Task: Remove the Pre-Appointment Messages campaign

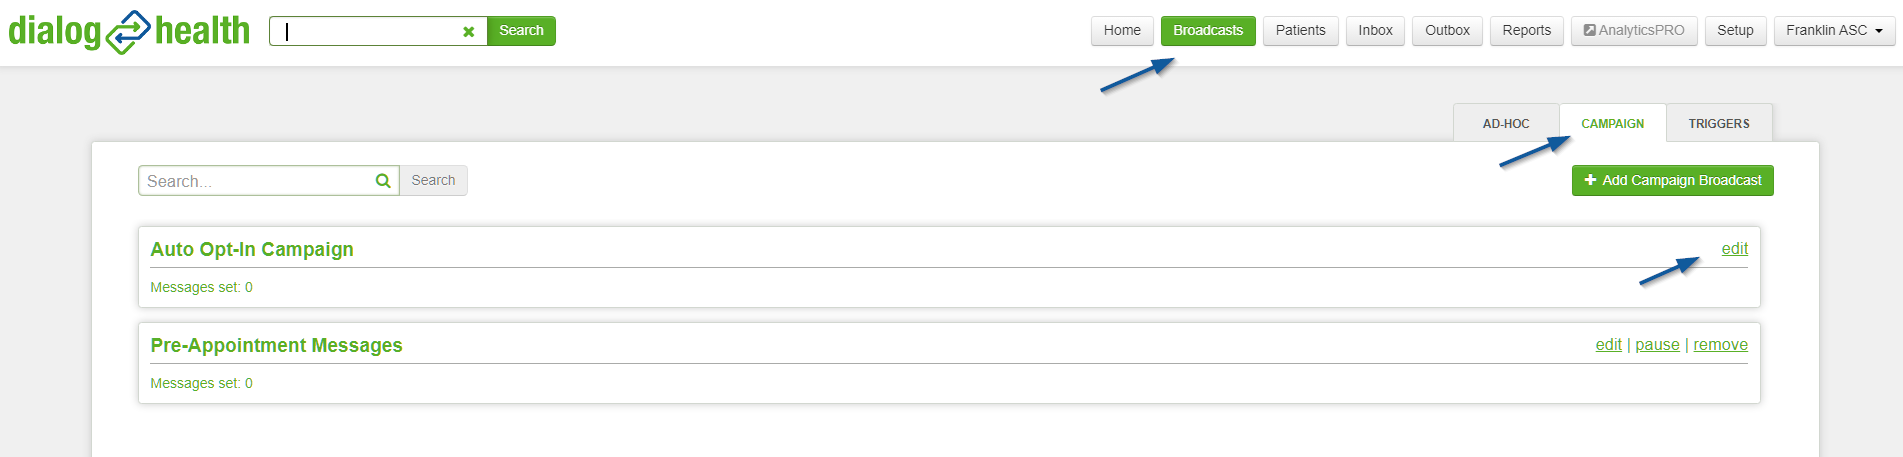Action: click(x=1720, y=345)
